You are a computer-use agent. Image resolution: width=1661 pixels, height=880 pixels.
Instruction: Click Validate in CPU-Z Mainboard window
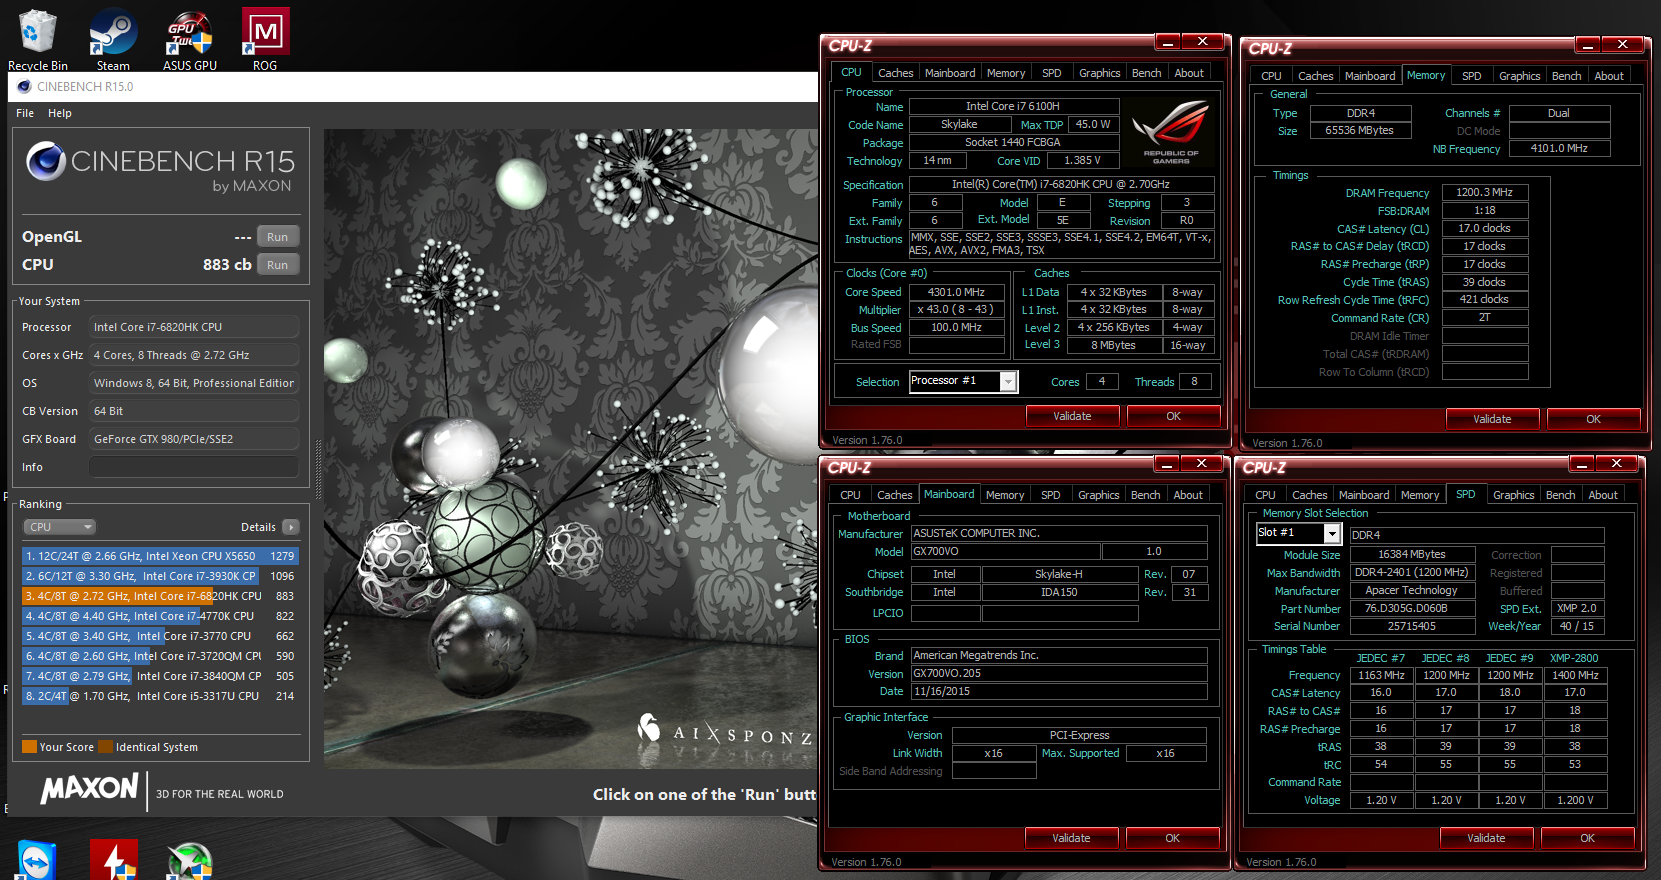tap(1071, 838)
